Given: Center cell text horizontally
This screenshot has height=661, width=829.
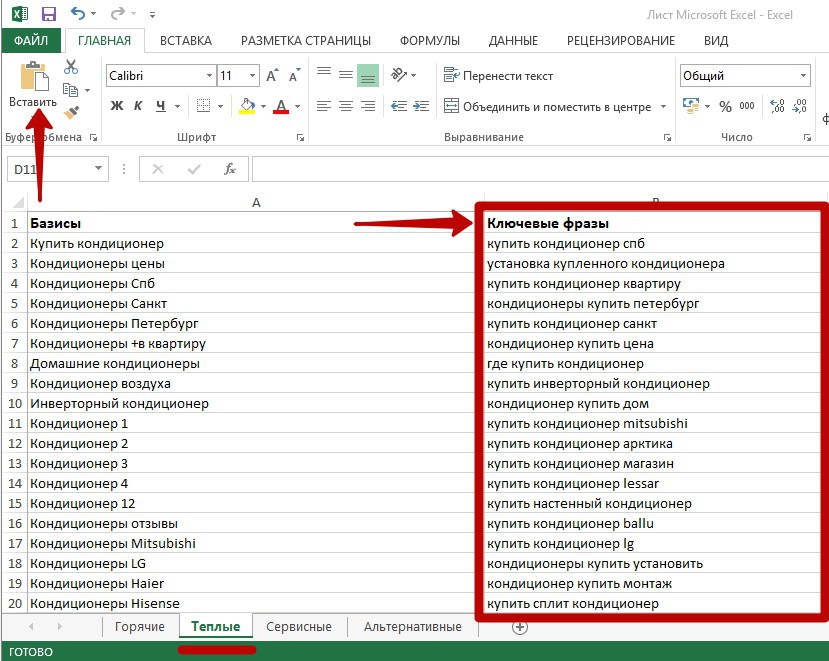Looking at the screenshot, I should coord(346,106).
